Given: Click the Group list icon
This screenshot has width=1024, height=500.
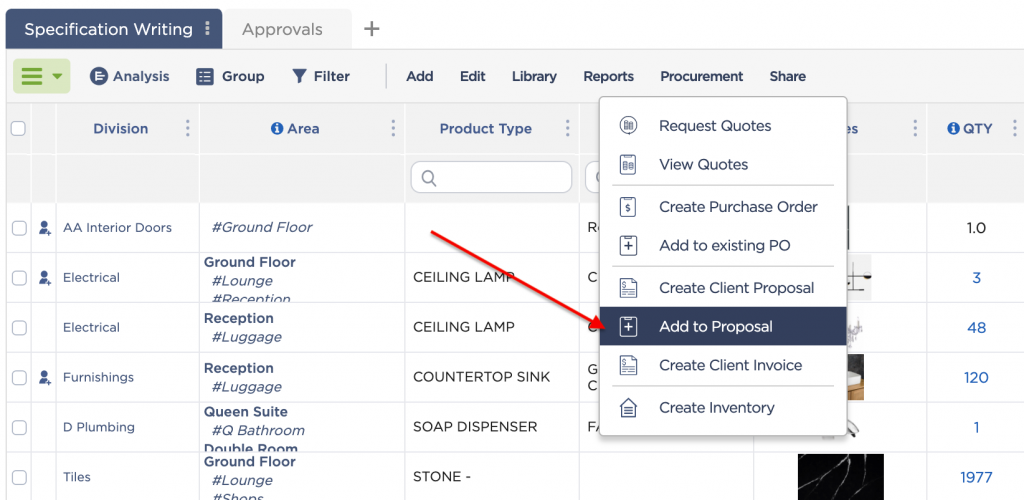Looking at the screenshot, I should tap(205, 76).
